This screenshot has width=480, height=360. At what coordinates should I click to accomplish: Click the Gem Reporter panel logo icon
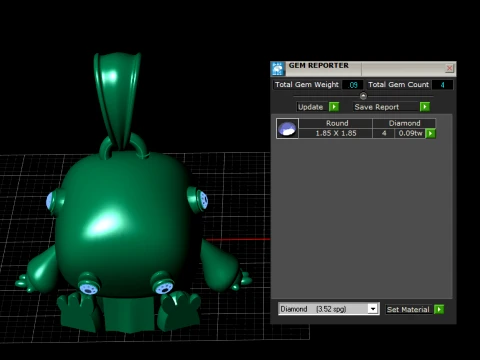[278, 69]
